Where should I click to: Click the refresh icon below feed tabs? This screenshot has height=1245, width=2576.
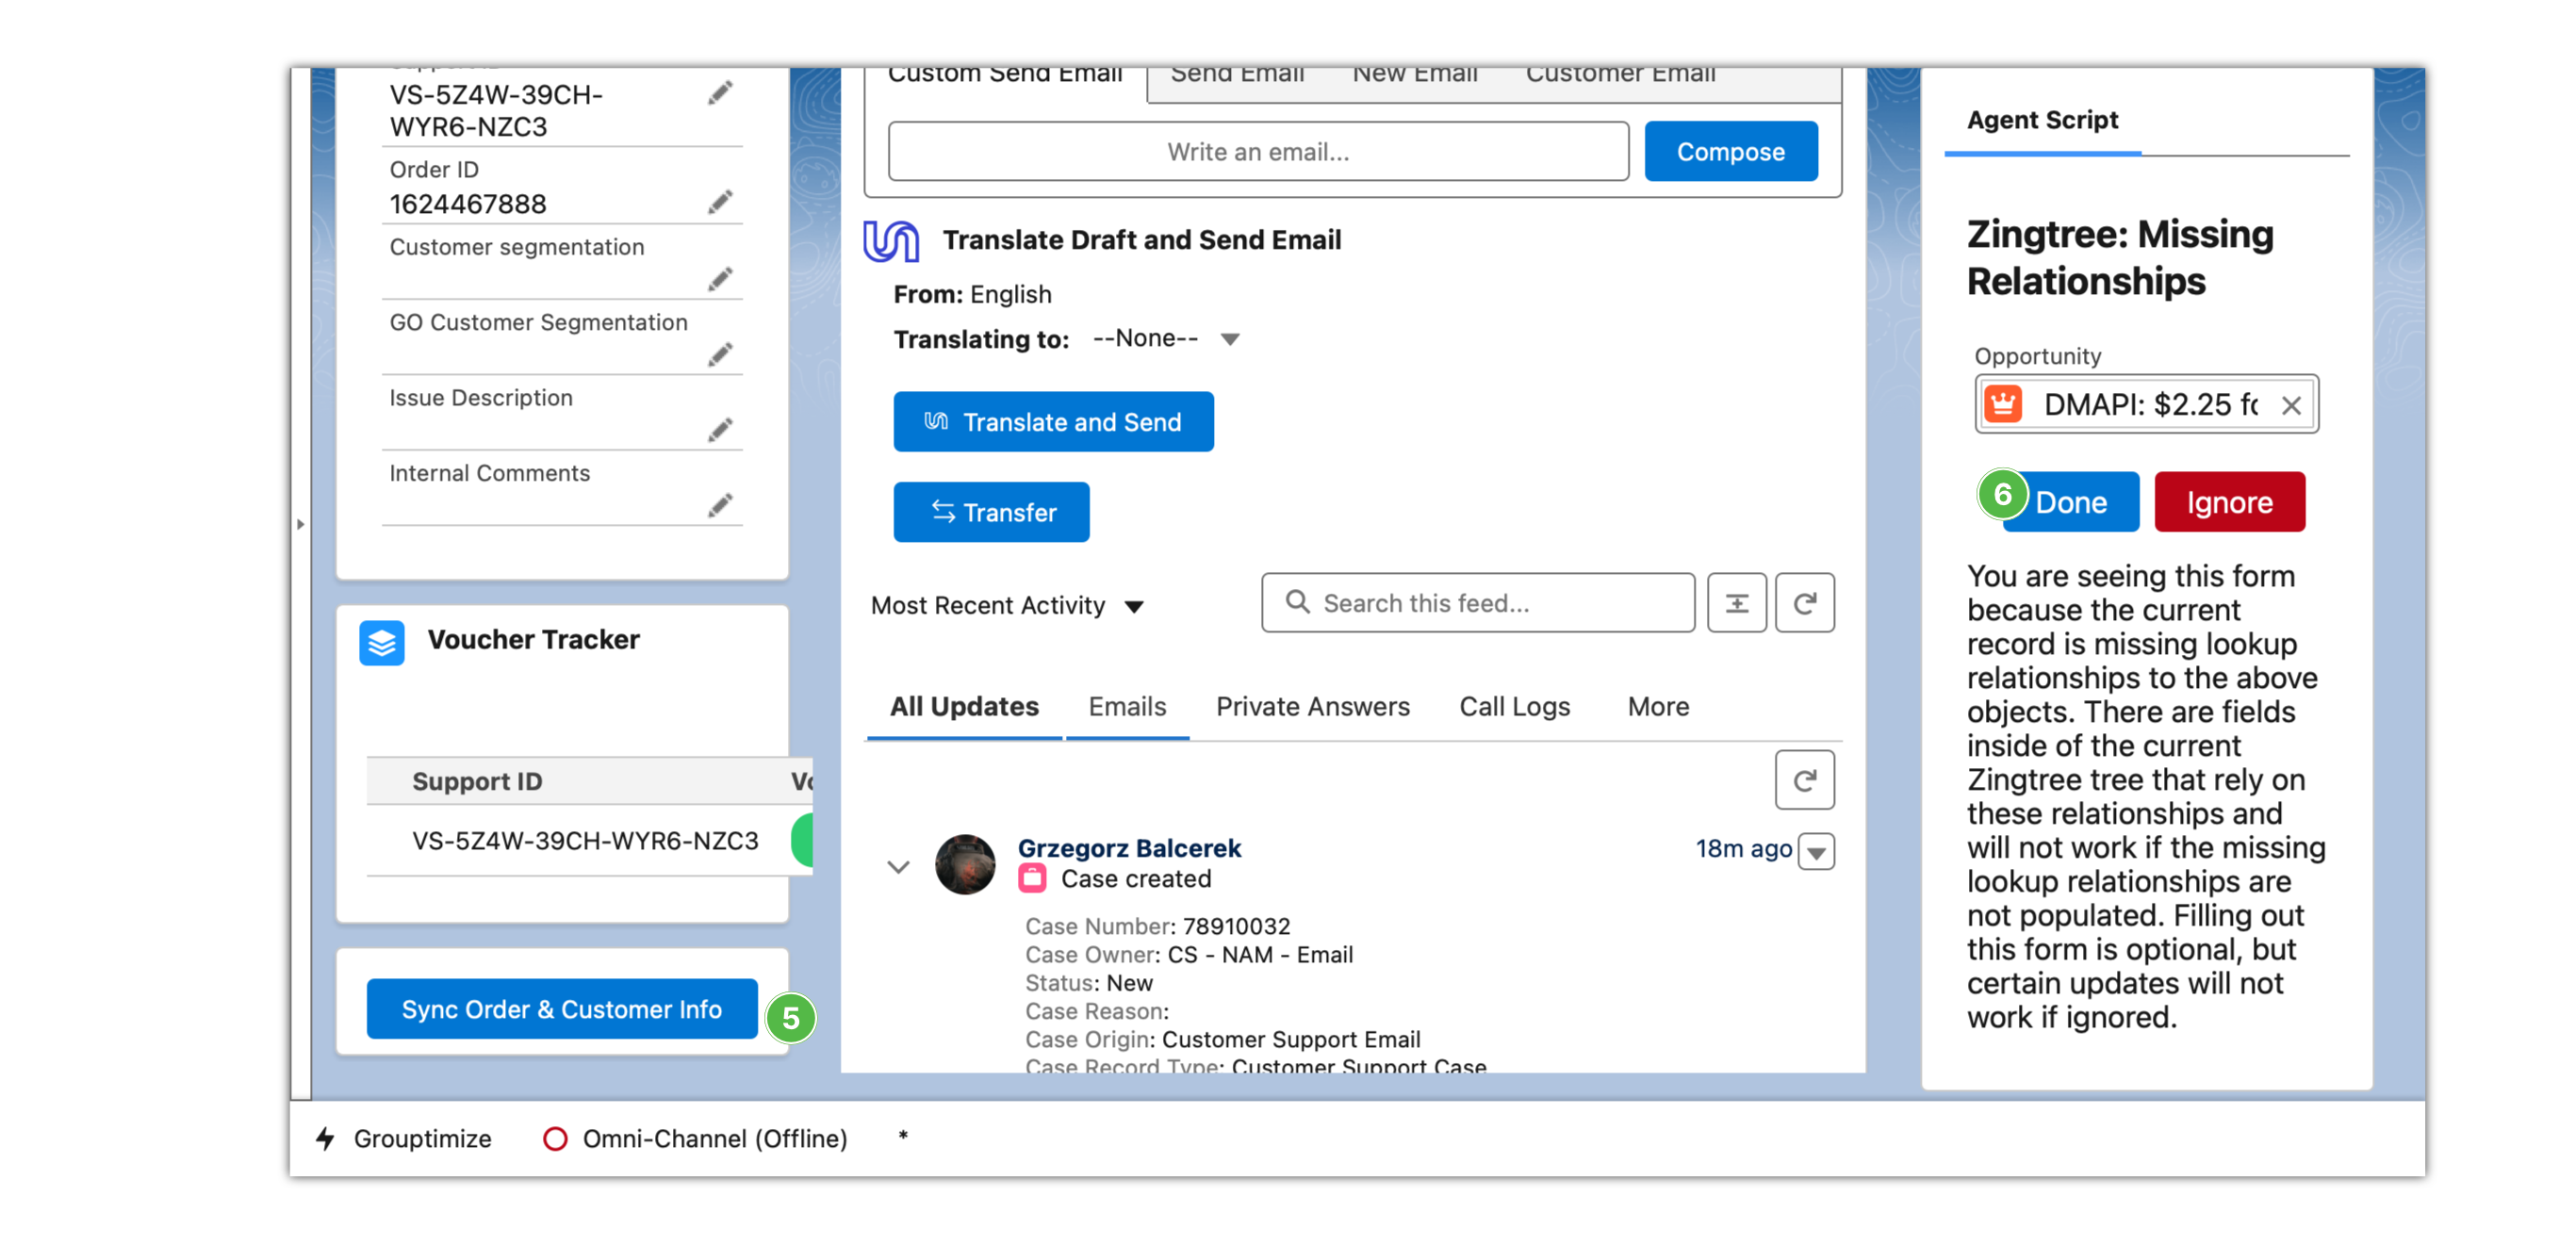click(x=1804, y=780)
